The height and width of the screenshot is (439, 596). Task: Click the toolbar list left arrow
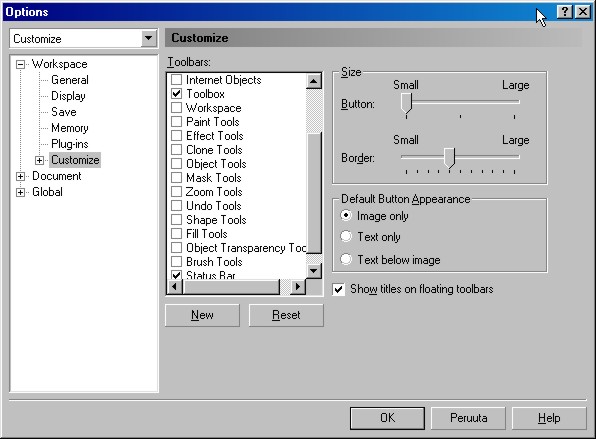175,287
